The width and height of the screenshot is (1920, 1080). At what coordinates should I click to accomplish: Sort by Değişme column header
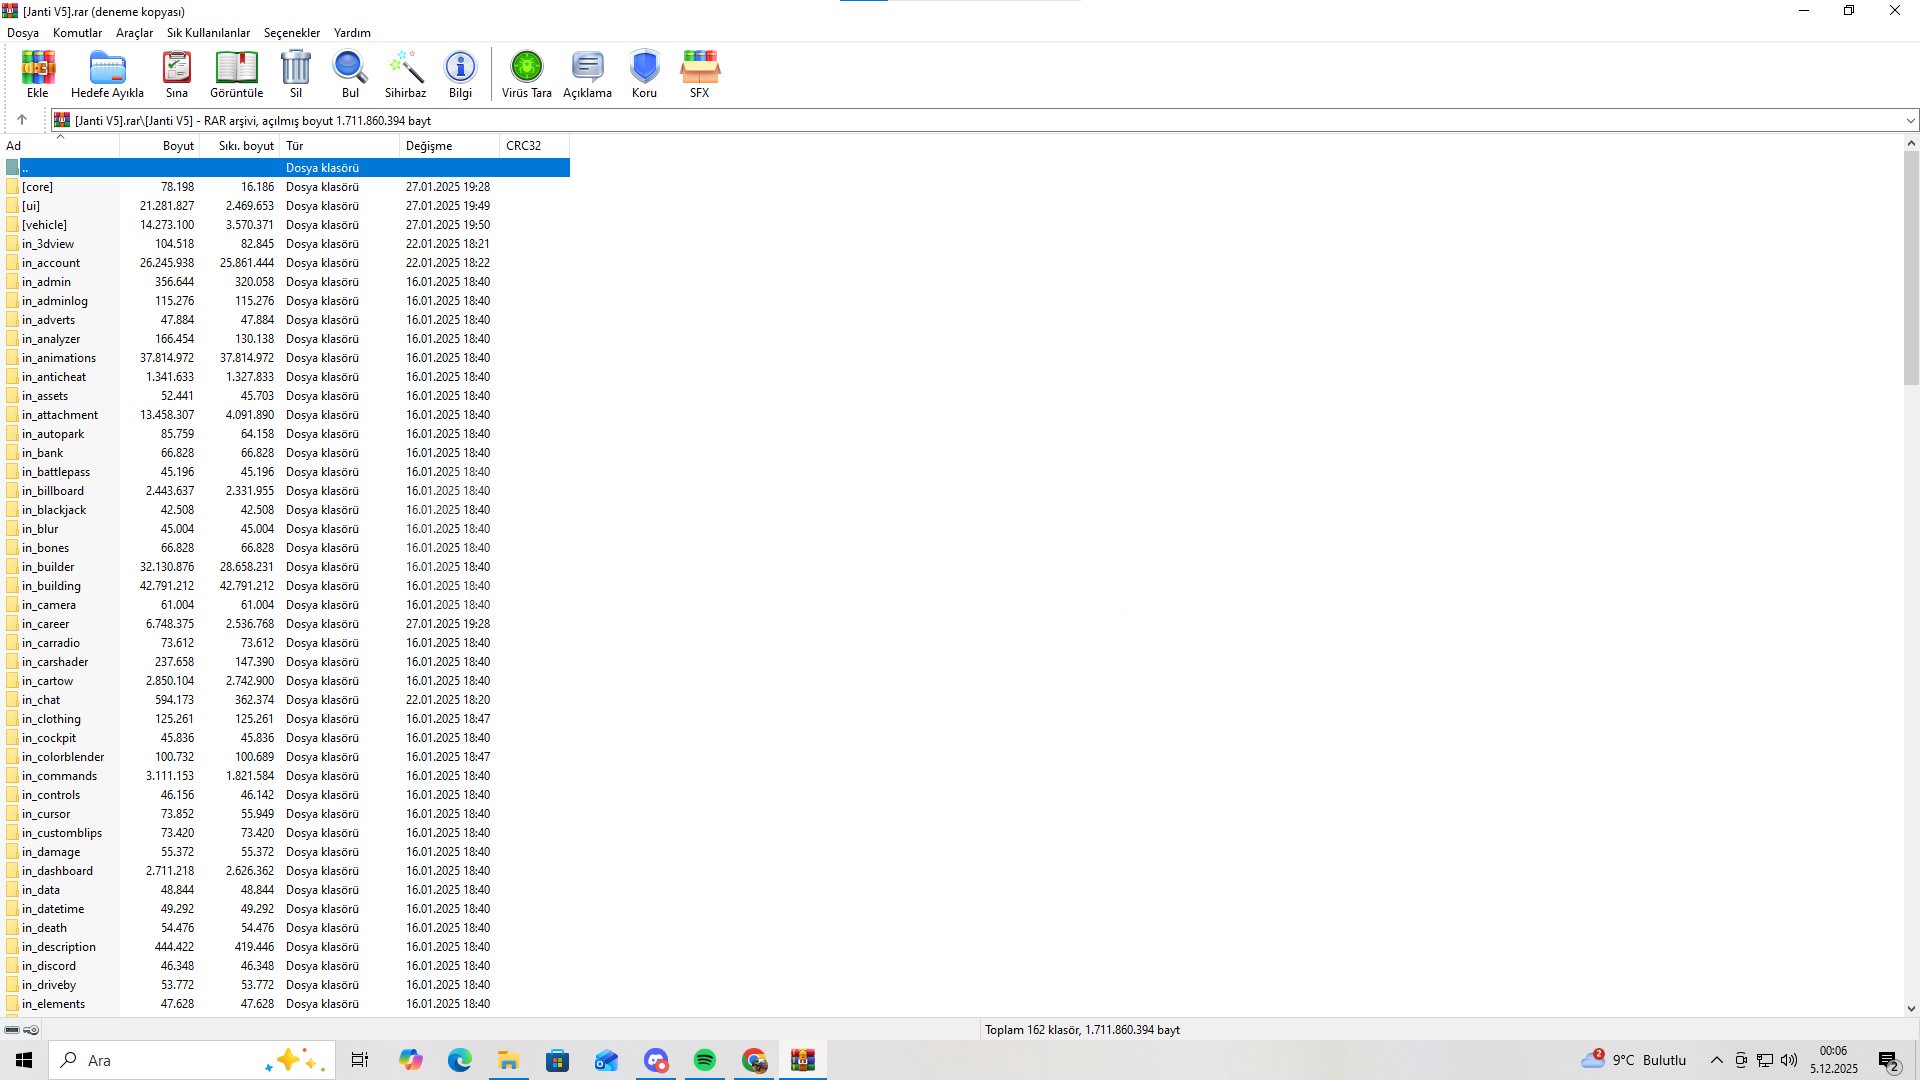pyautogui.click(x=429, y=146)
